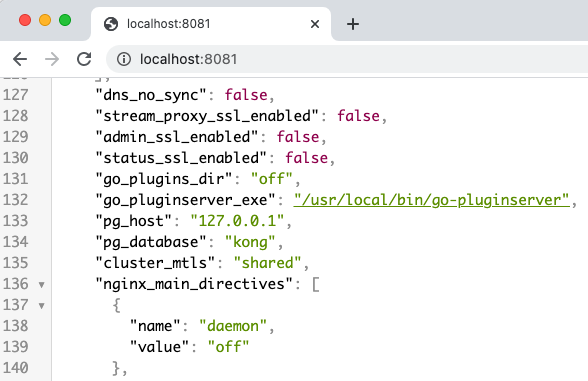The width and height of the screenshot is (588, 381).
Task: Click the "off" value on line 139
Action: tap(229, 347)
